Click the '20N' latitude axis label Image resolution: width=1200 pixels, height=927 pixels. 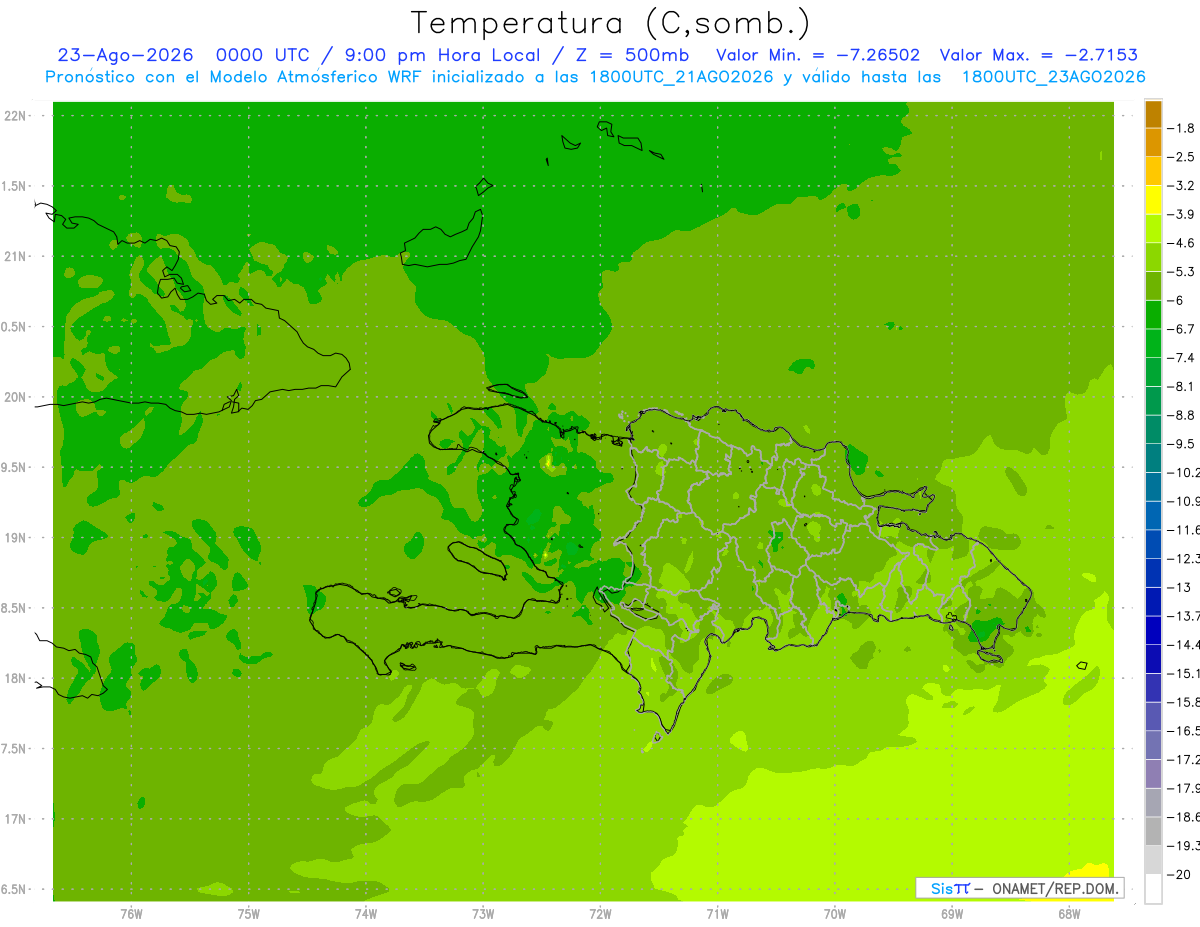pos(16,398)
